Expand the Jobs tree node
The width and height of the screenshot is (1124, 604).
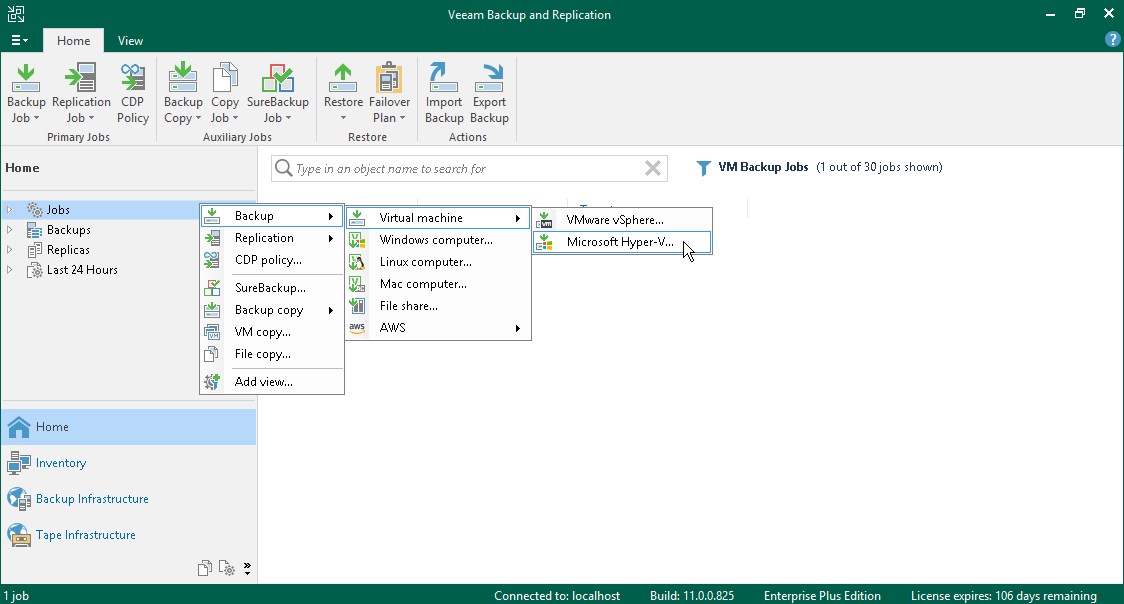coord(10,210)
